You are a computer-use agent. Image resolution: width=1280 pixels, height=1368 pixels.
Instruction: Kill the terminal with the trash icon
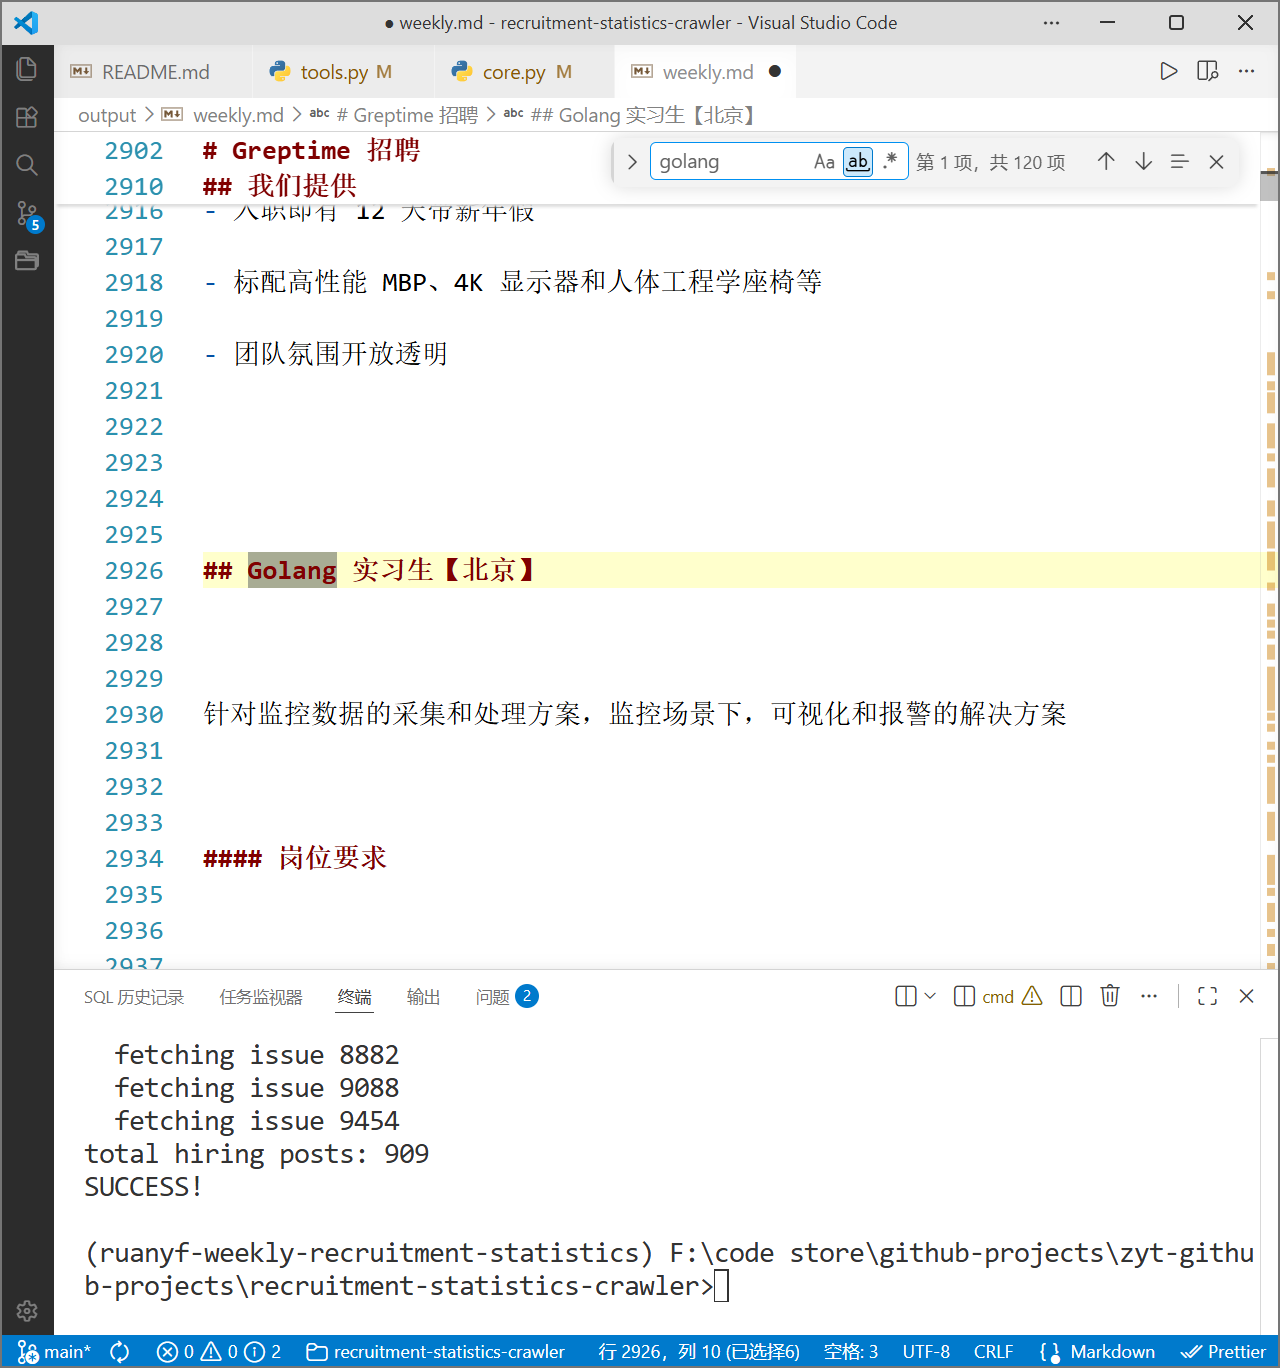1110,996
